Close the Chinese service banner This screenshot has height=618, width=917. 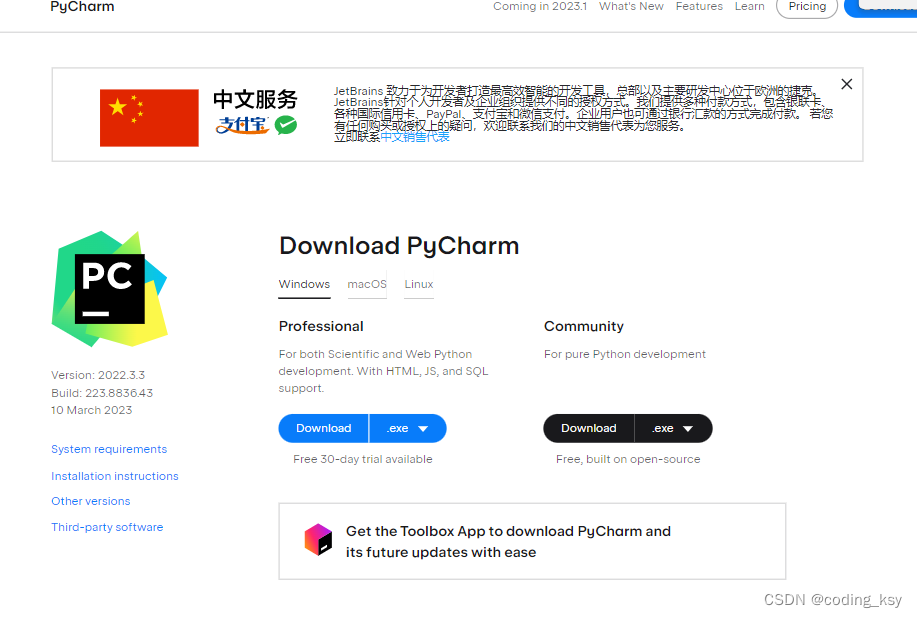tap(846, 84)
